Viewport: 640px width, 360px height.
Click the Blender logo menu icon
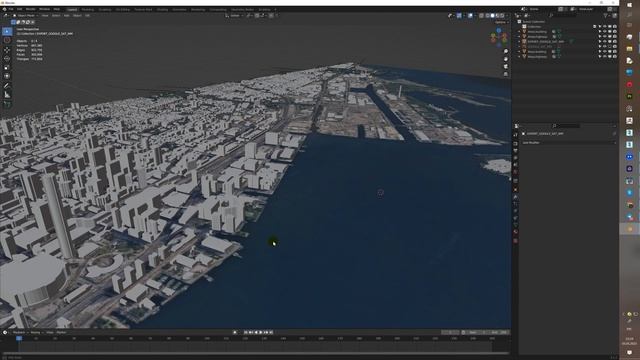pyautogui.click(x=4, y=9)
